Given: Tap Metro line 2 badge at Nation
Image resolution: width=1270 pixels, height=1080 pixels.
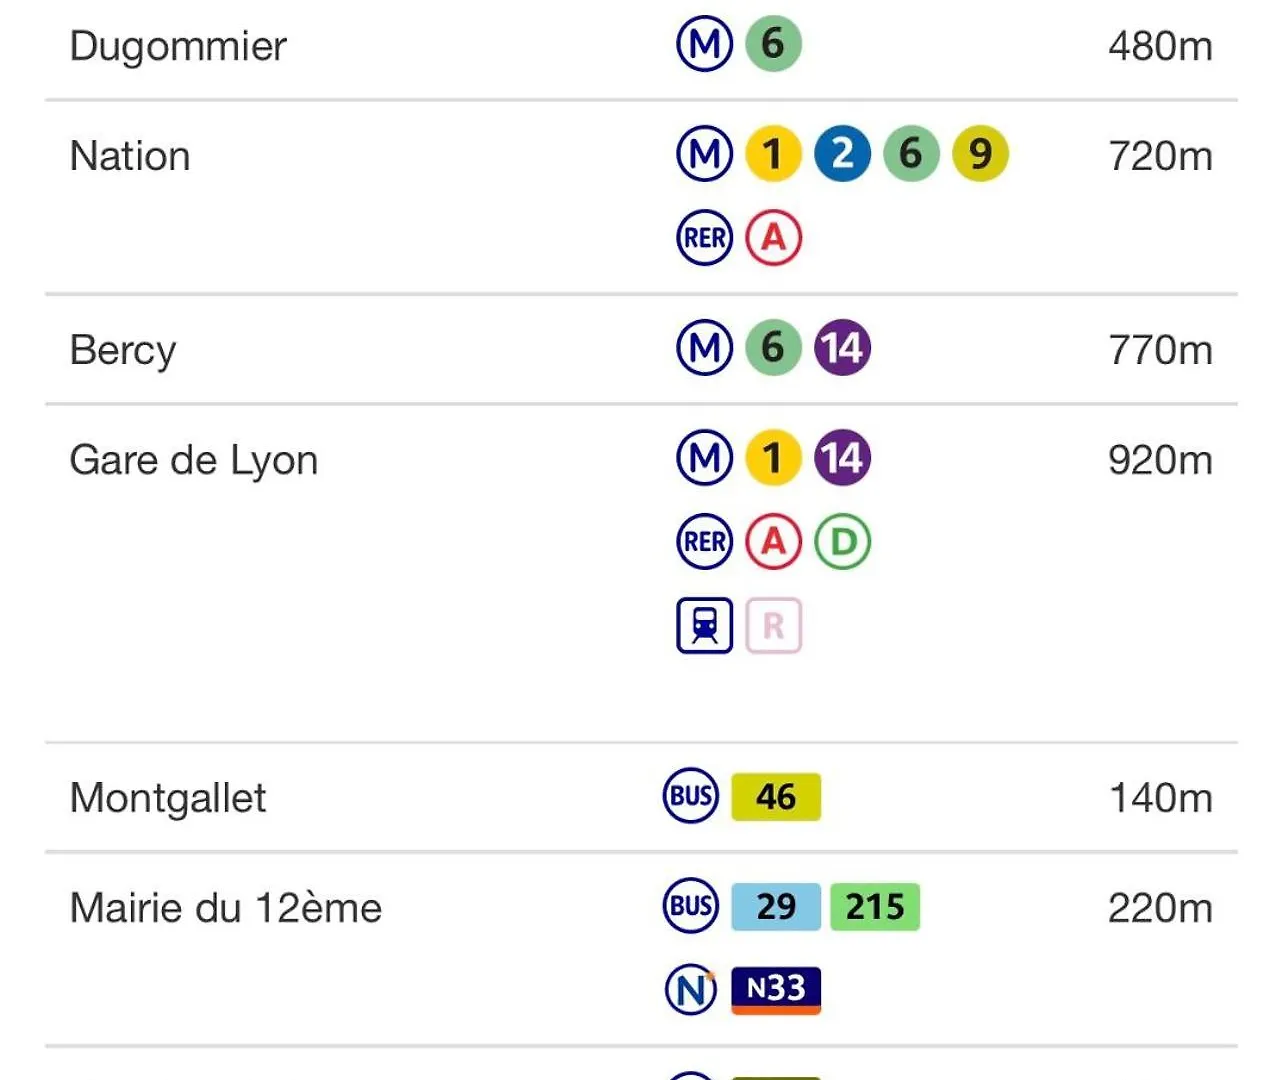Looking at the screenshot, I should point(842,153).
